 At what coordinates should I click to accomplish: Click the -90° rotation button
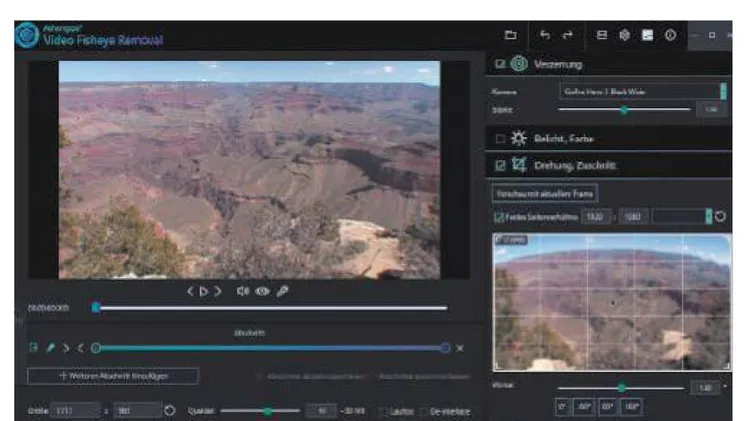584,407
